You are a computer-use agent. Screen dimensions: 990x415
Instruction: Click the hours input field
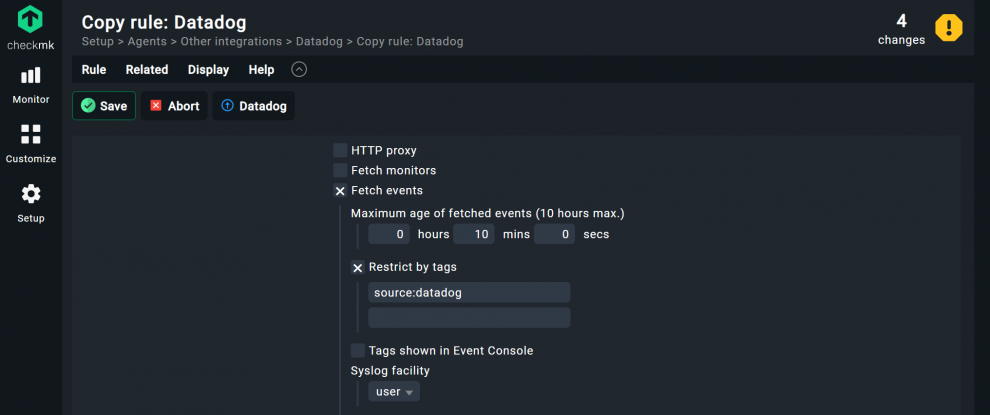click(389, 234)
